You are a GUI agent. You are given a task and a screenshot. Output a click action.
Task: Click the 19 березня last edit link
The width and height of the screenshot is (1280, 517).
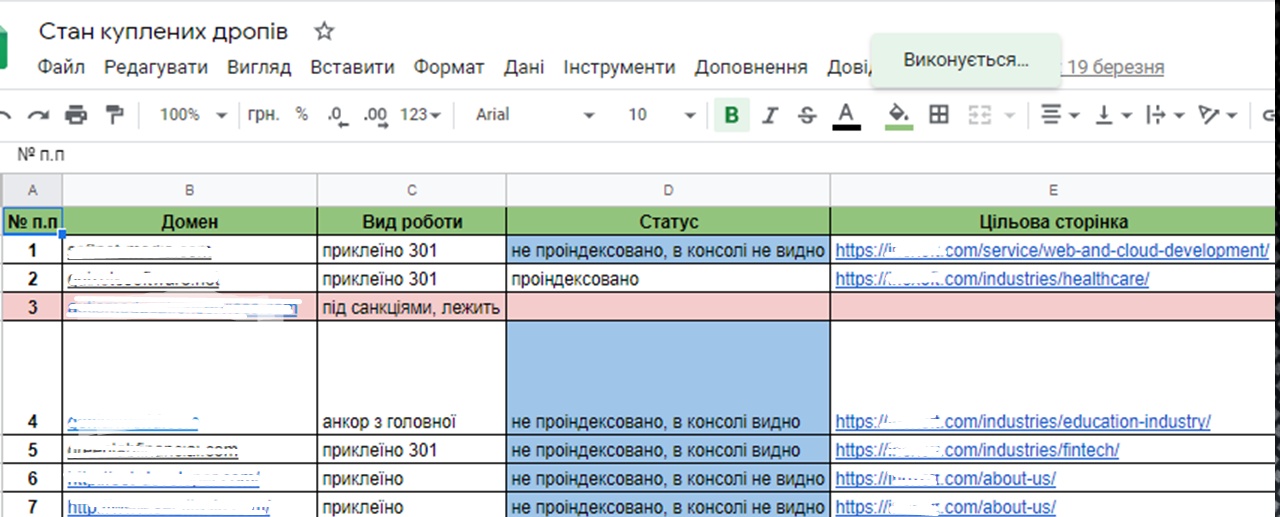pyautogui.click(x=1115, y=67)
